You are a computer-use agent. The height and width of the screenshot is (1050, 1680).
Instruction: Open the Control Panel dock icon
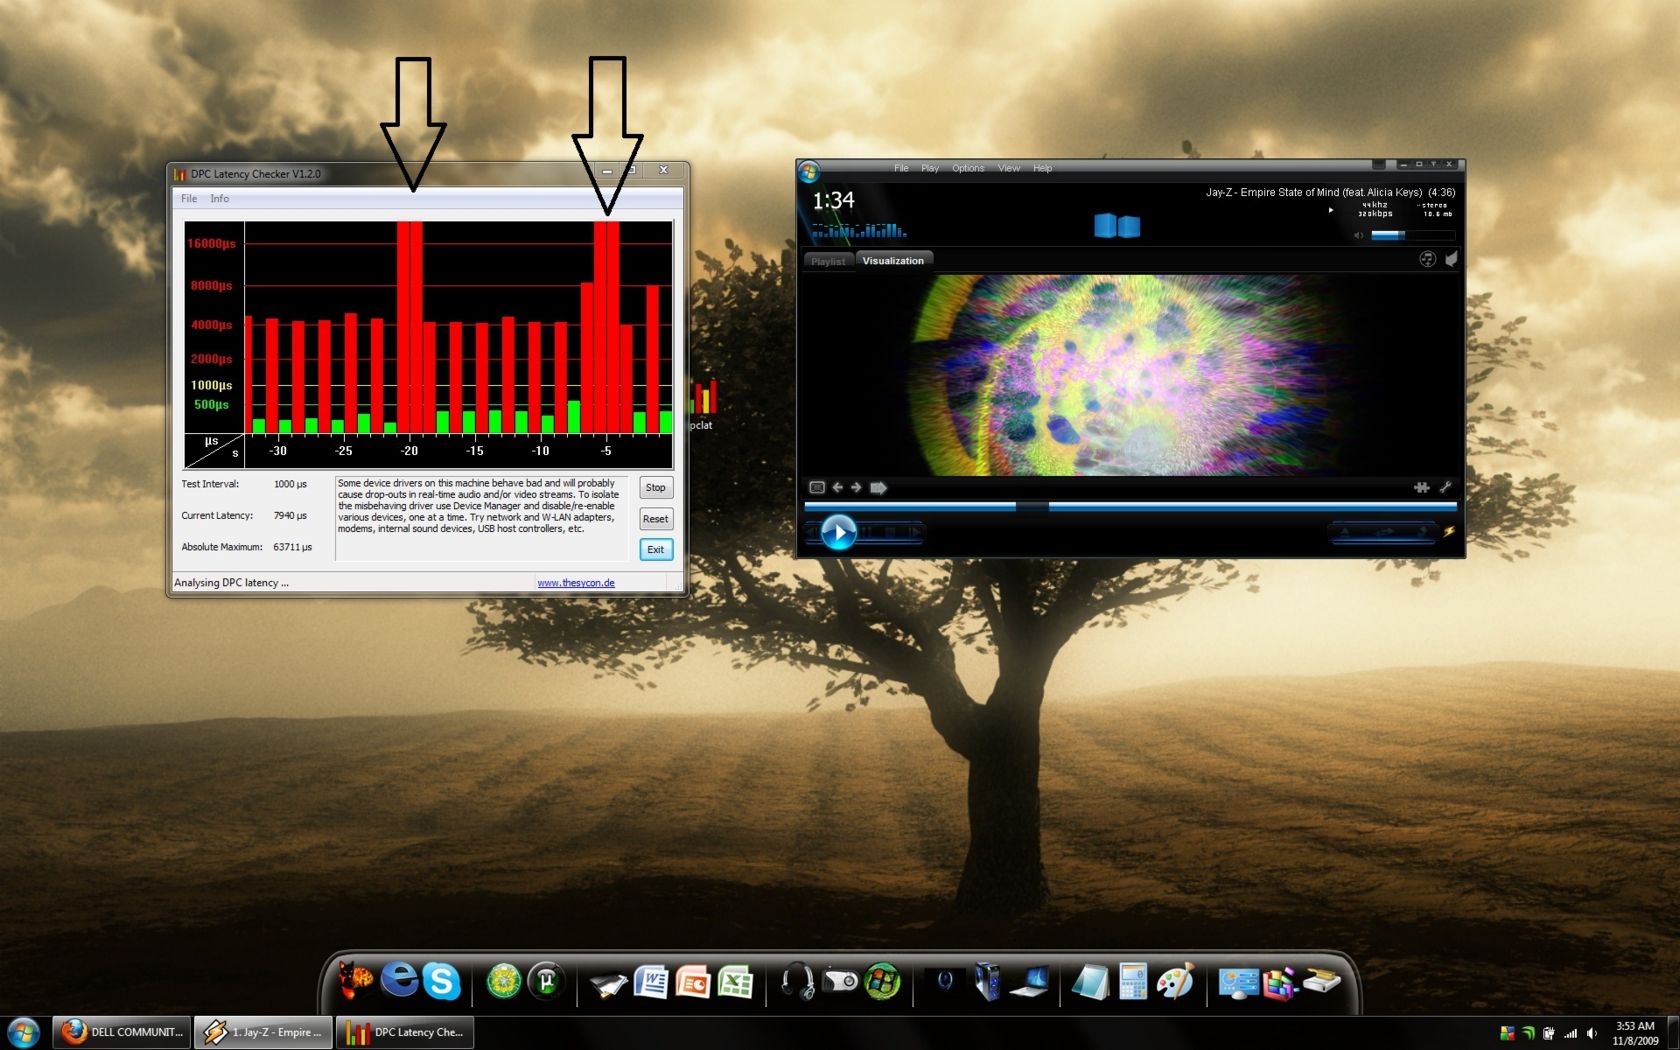1238,983
